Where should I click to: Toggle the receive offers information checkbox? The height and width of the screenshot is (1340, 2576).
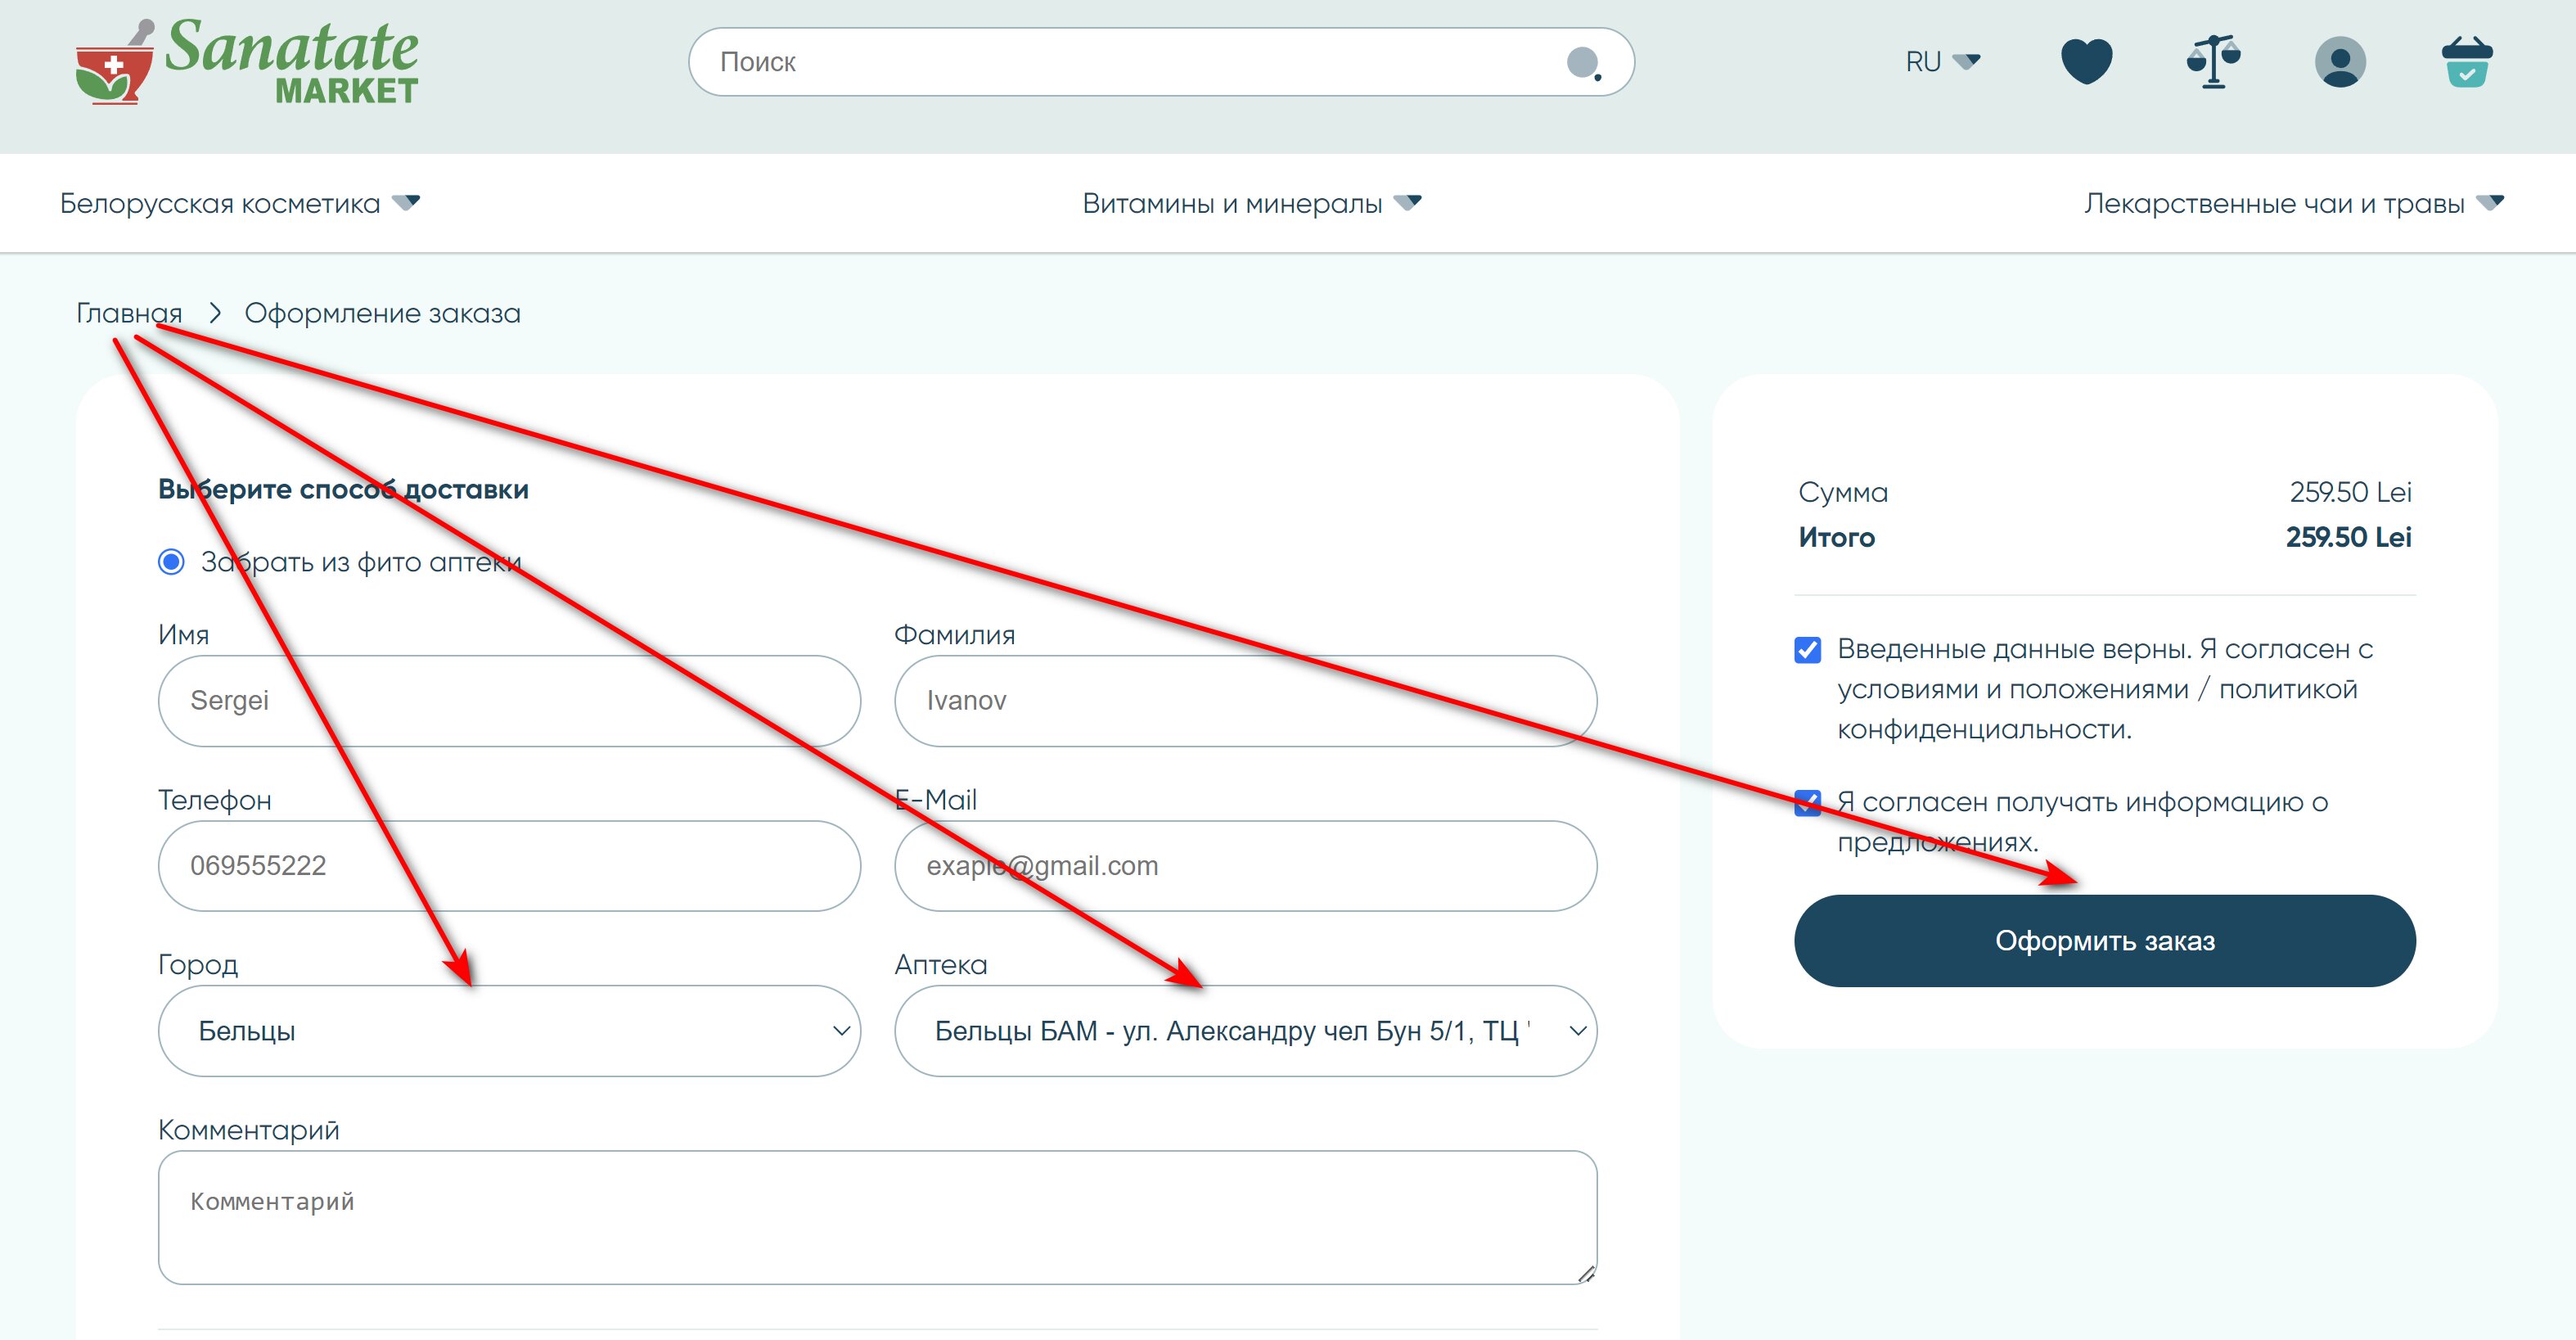tap(1807, 802)
